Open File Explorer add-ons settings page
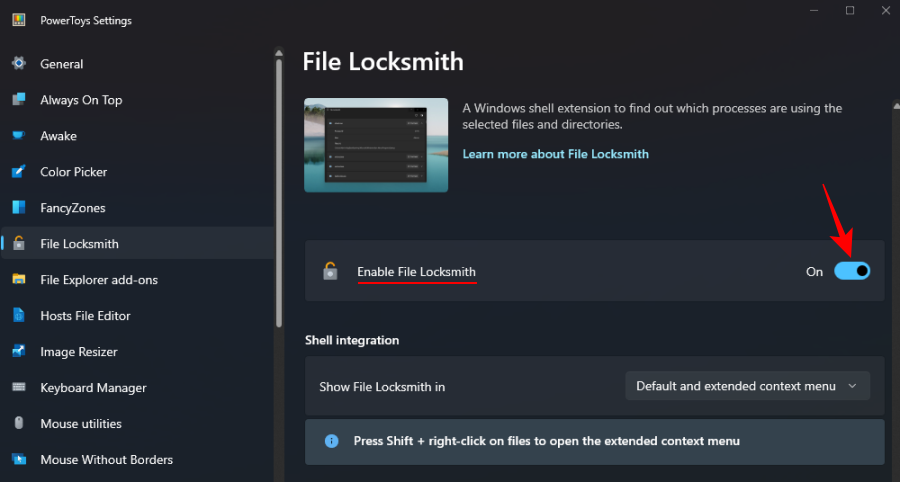This screenshot has height=482, width=900. [98, 280]
